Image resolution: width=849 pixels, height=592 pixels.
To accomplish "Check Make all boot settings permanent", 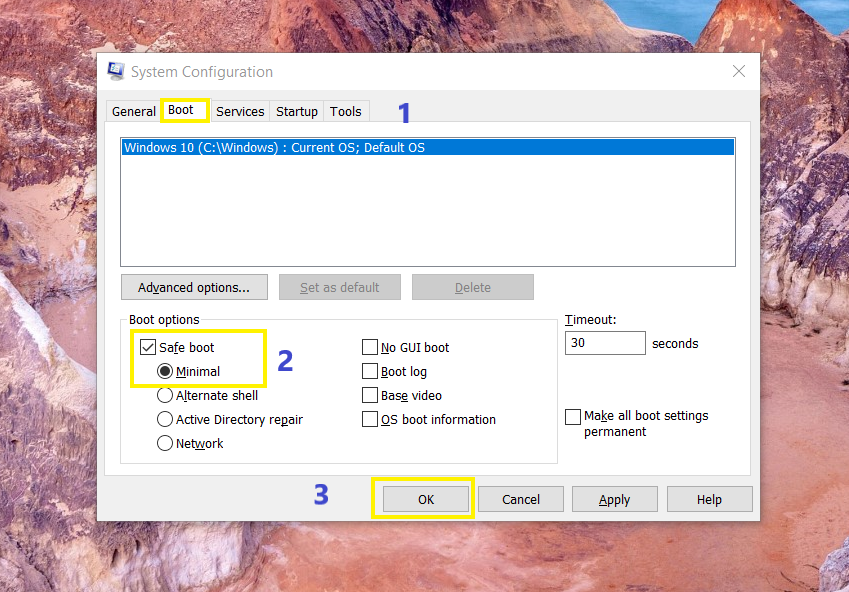I will coord(573,417).
